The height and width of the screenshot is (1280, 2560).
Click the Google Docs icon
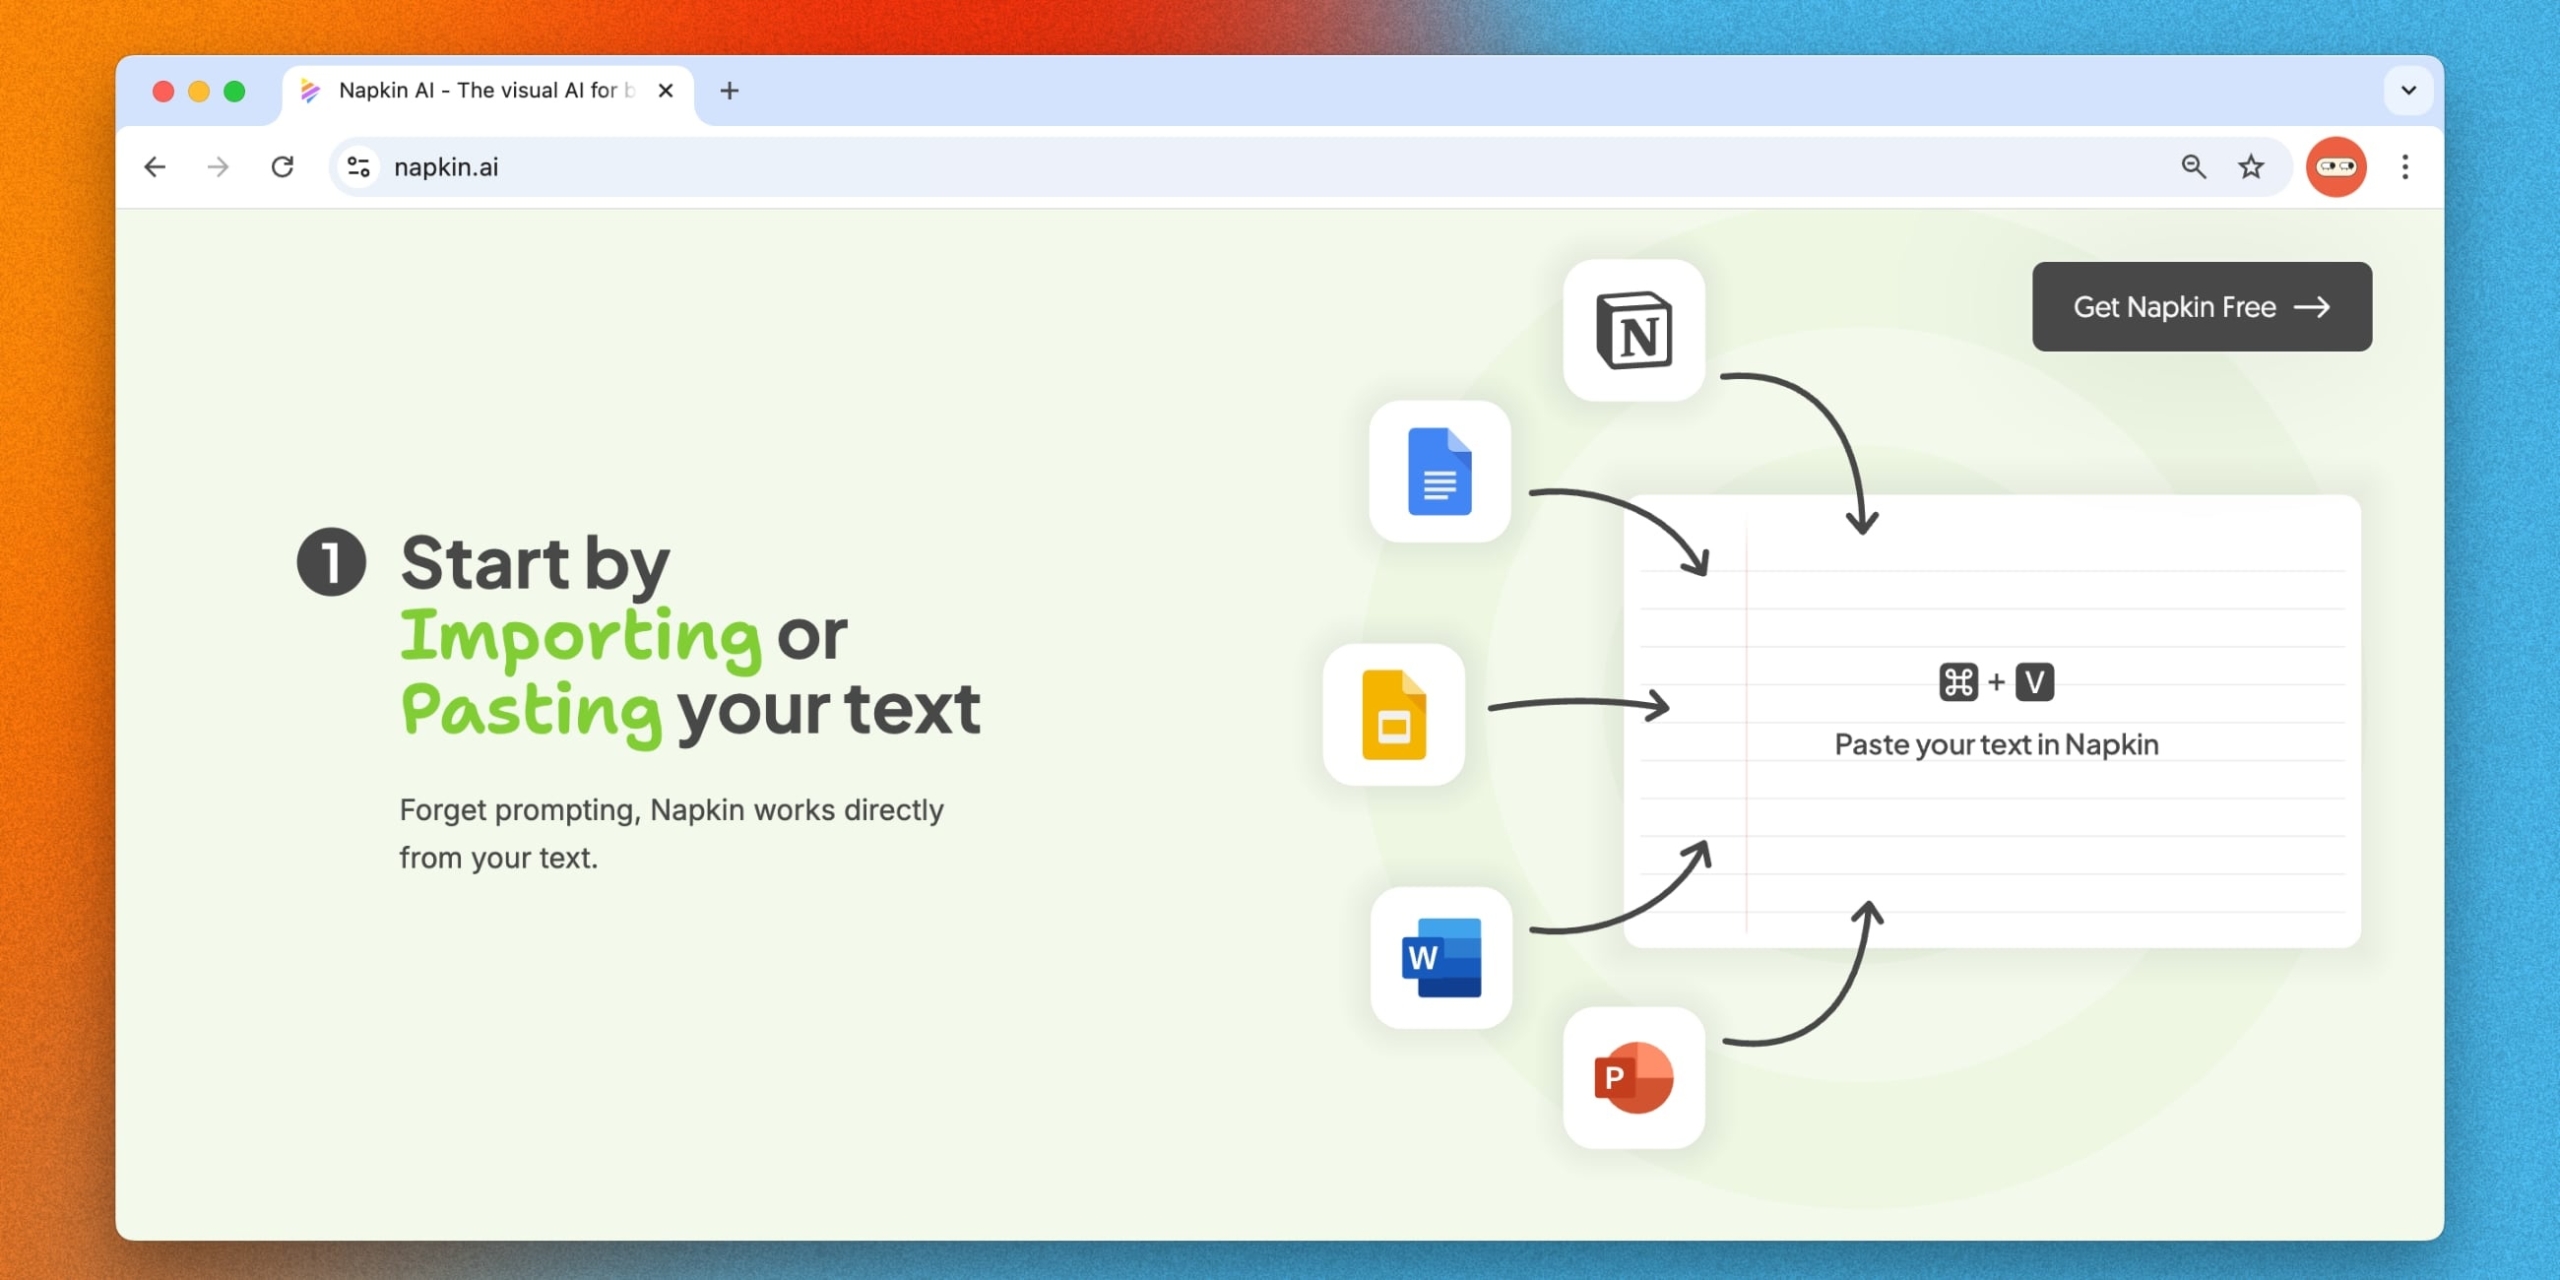1439,472
